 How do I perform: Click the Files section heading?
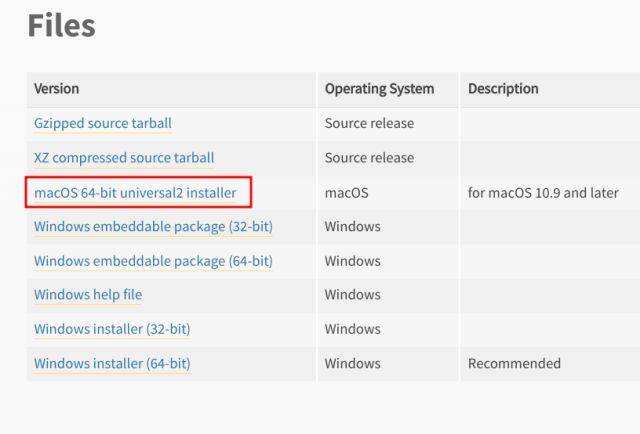(x=61, y=26)
